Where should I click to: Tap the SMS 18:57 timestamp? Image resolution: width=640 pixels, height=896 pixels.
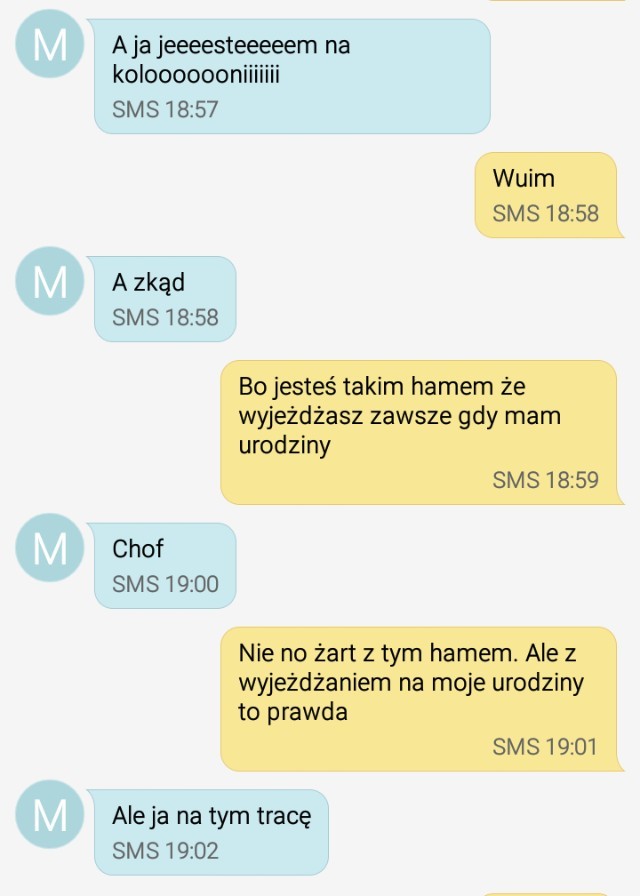(165, 109)
